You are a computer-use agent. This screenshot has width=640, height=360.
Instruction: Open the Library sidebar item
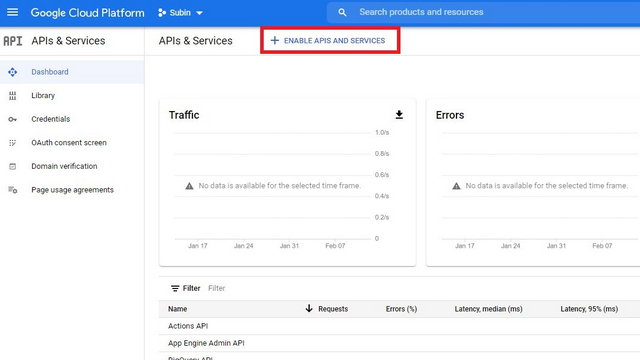[72, 96]
